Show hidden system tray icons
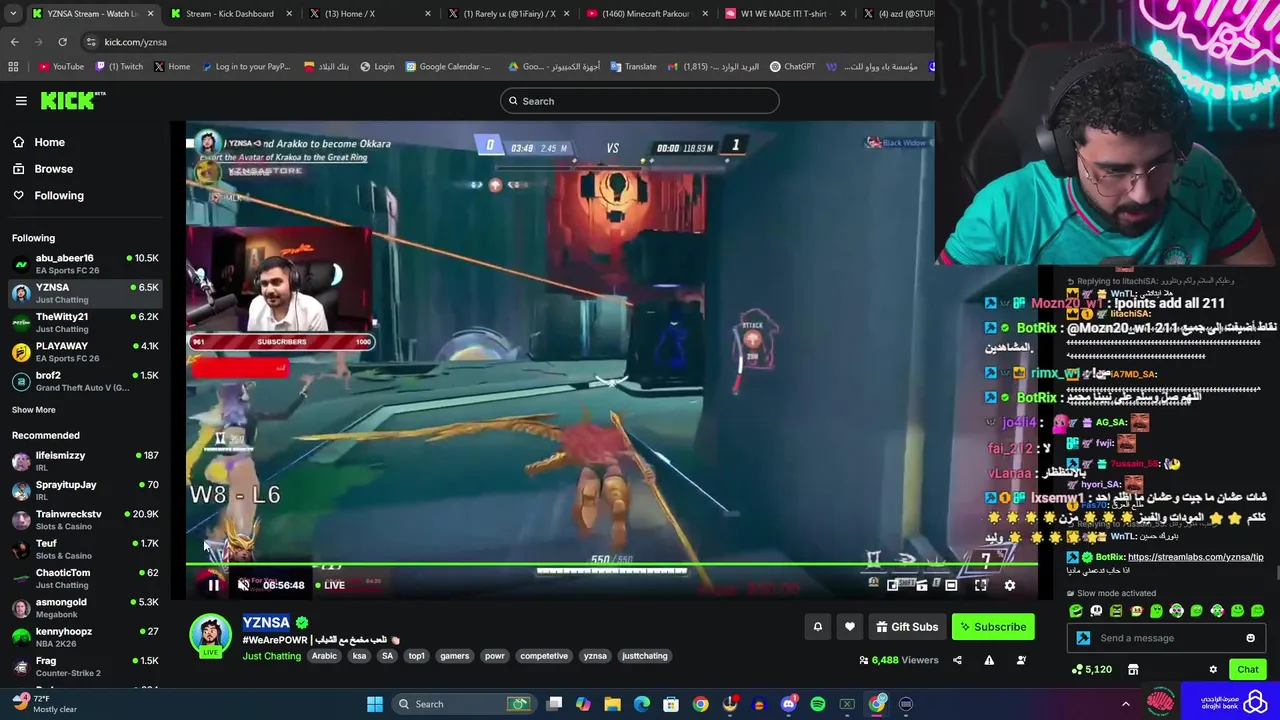 1125,704
